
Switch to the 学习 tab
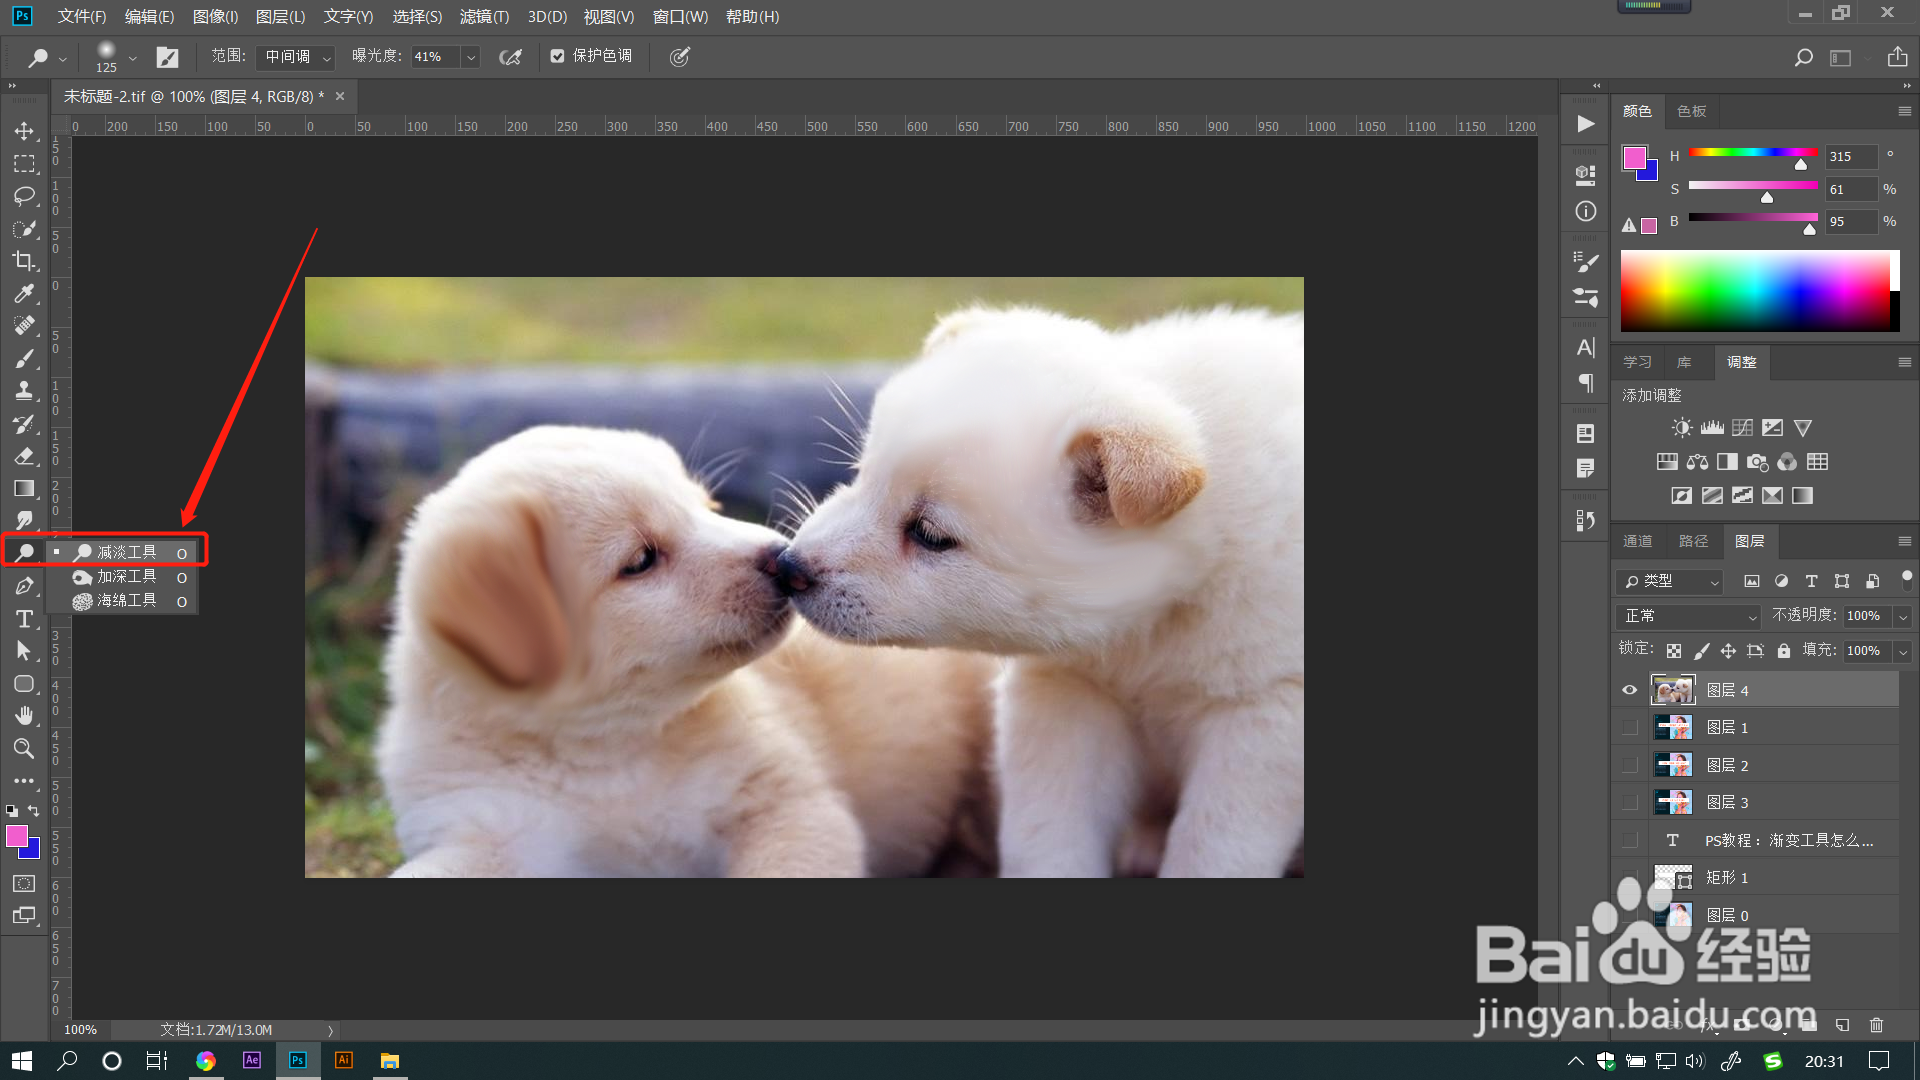[x=1637, y=362]
